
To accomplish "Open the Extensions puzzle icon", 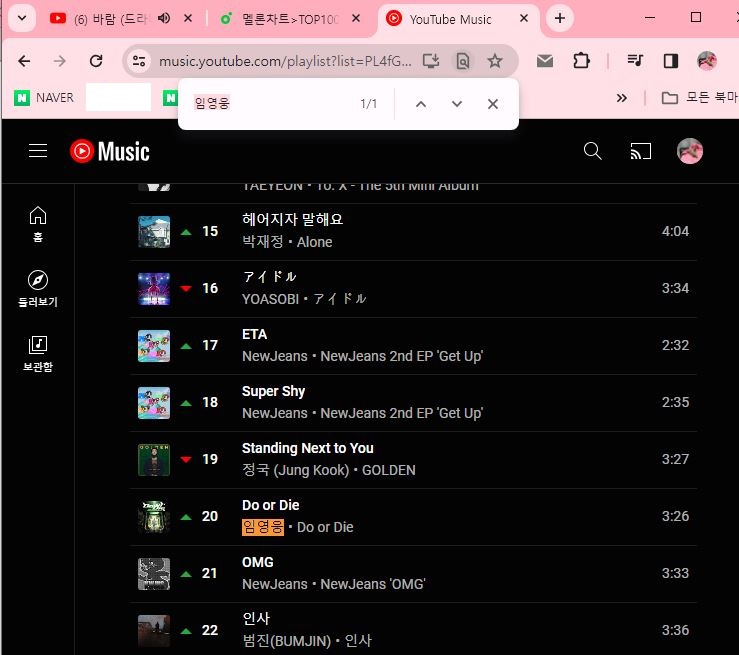I will click(x=581, y=61).
